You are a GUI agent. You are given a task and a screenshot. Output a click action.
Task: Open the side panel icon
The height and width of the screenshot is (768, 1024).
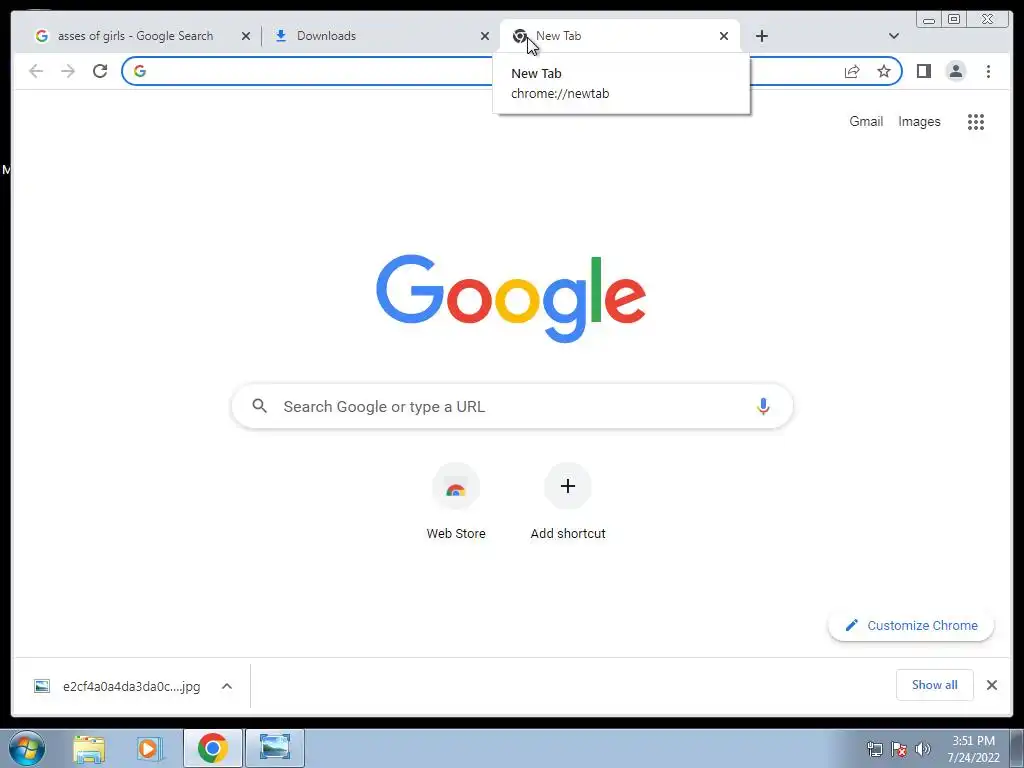(923, 71)
